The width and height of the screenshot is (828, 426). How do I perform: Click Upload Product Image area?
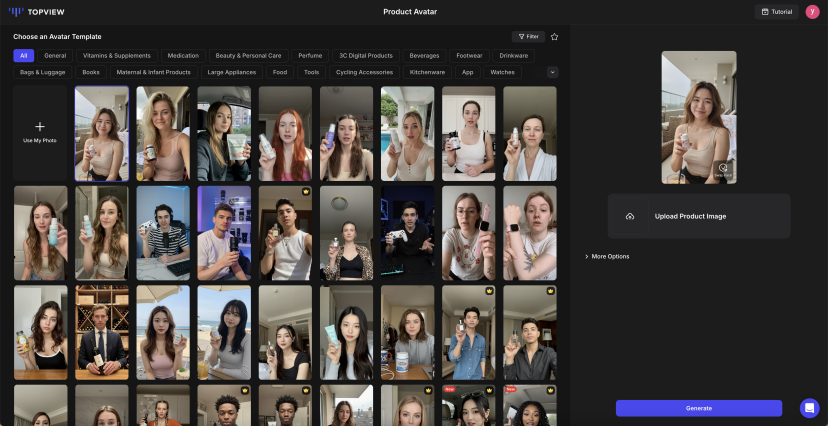(x=699, y=216)
